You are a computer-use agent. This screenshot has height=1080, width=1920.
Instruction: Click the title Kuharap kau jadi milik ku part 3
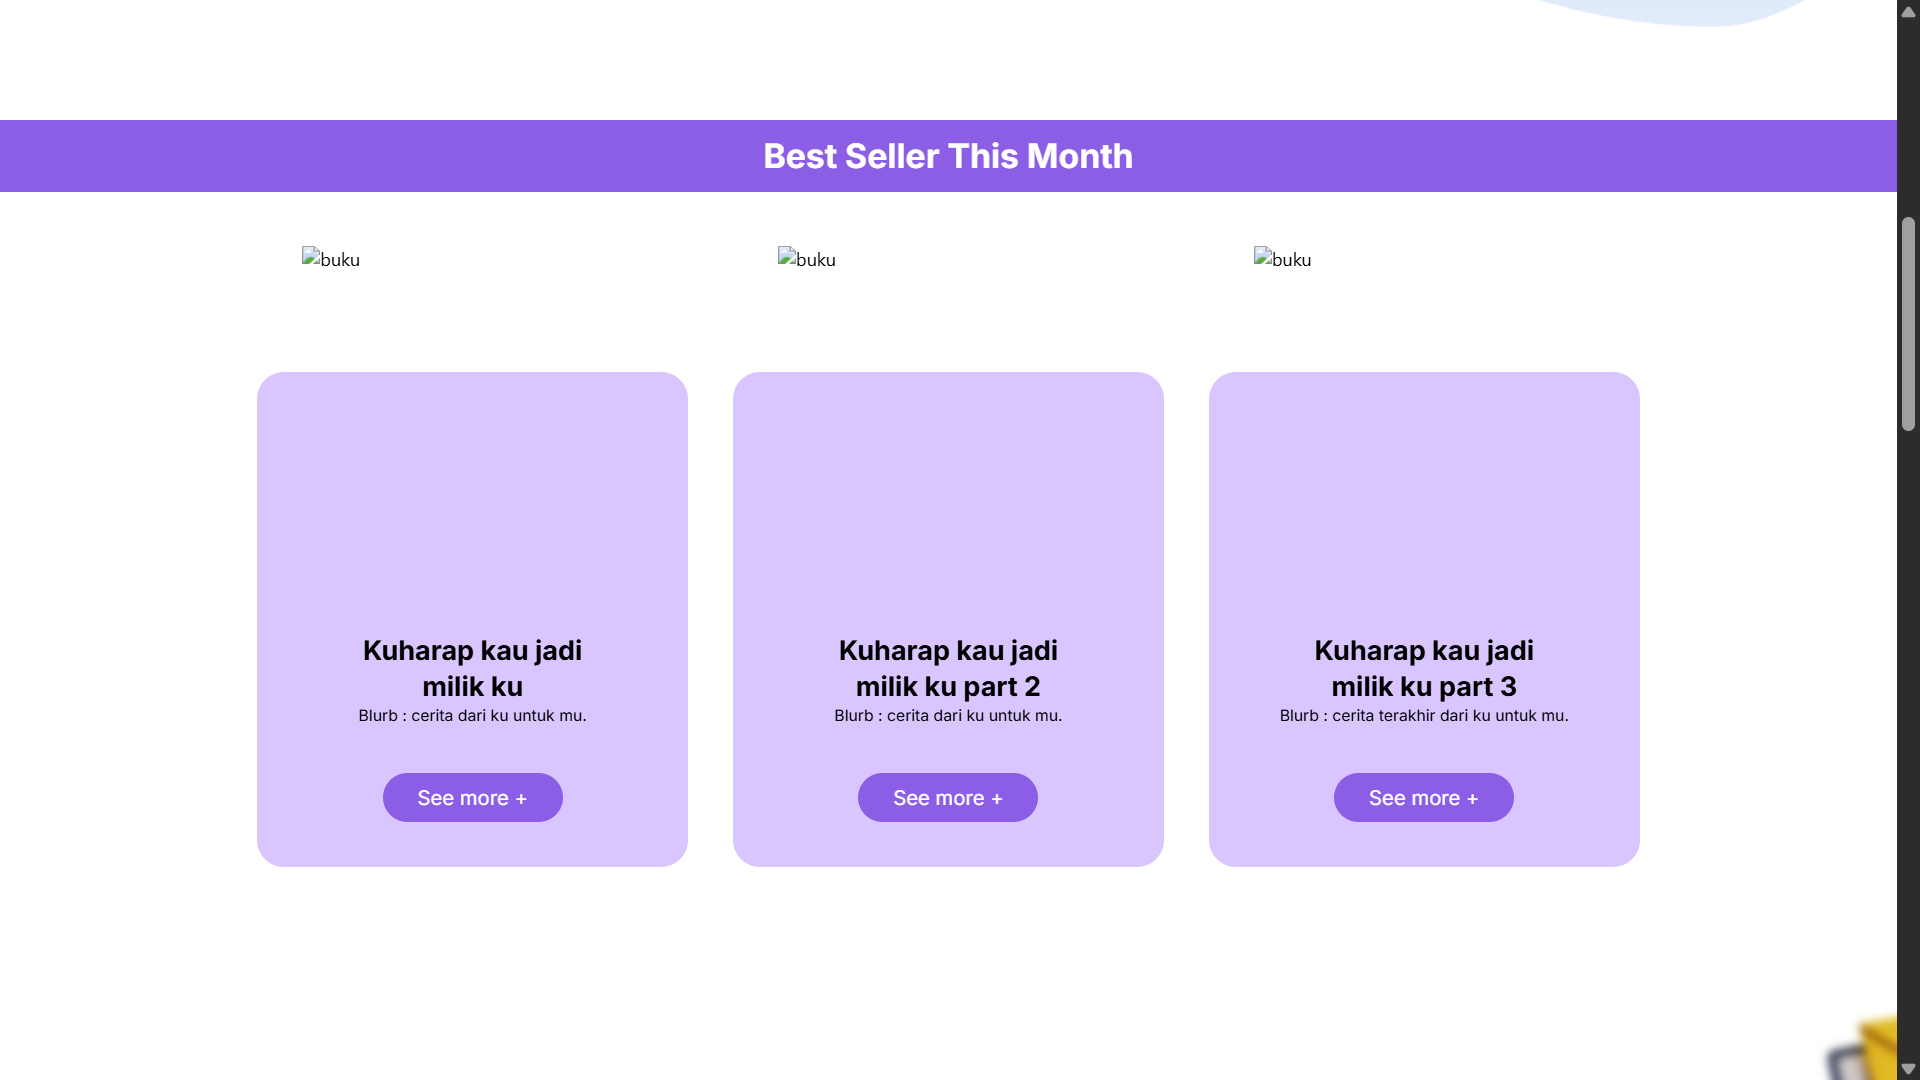pyautogui.click(x=1424, y=668)
